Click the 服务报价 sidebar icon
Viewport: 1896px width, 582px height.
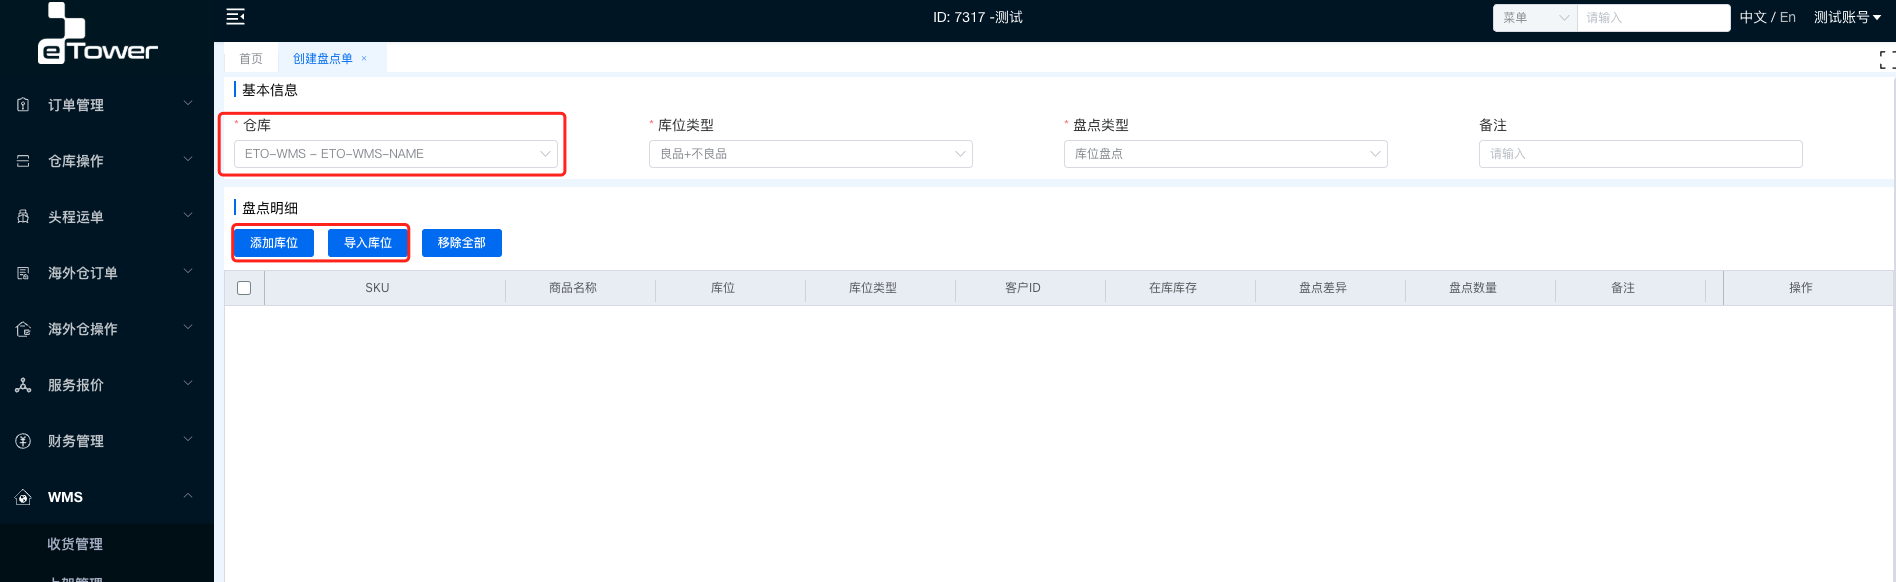(23, 385)
